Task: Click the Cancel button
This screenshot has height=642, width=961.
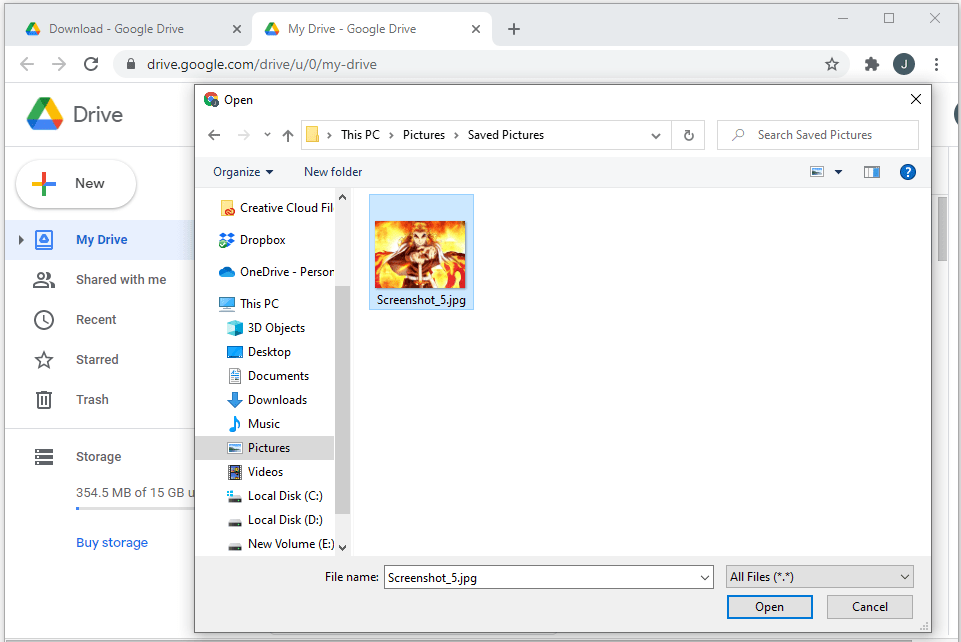Action: (870, 606)
